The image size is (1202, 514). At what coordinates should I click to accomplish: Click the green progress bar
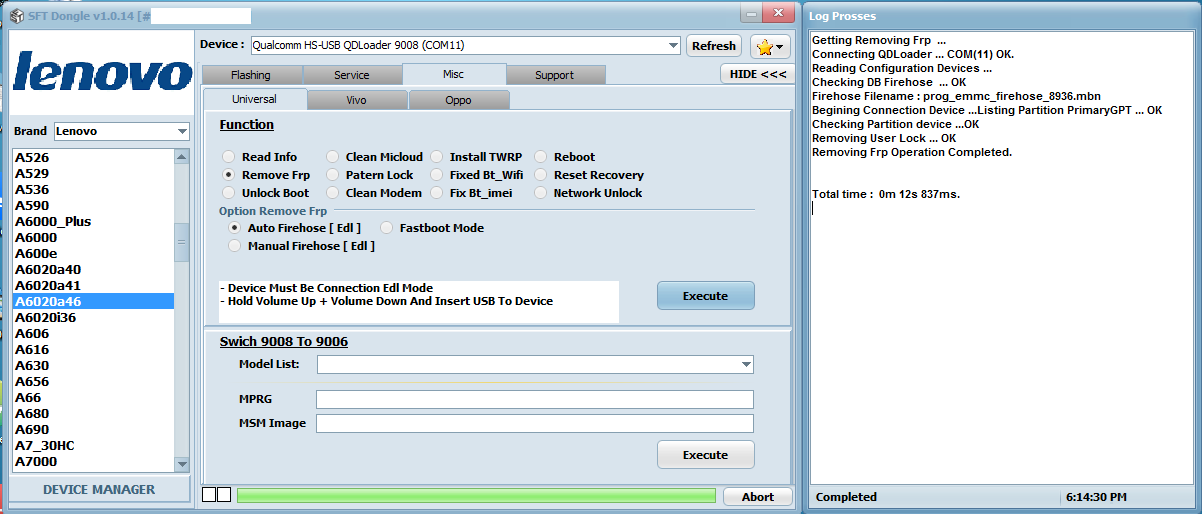(477, 496)
